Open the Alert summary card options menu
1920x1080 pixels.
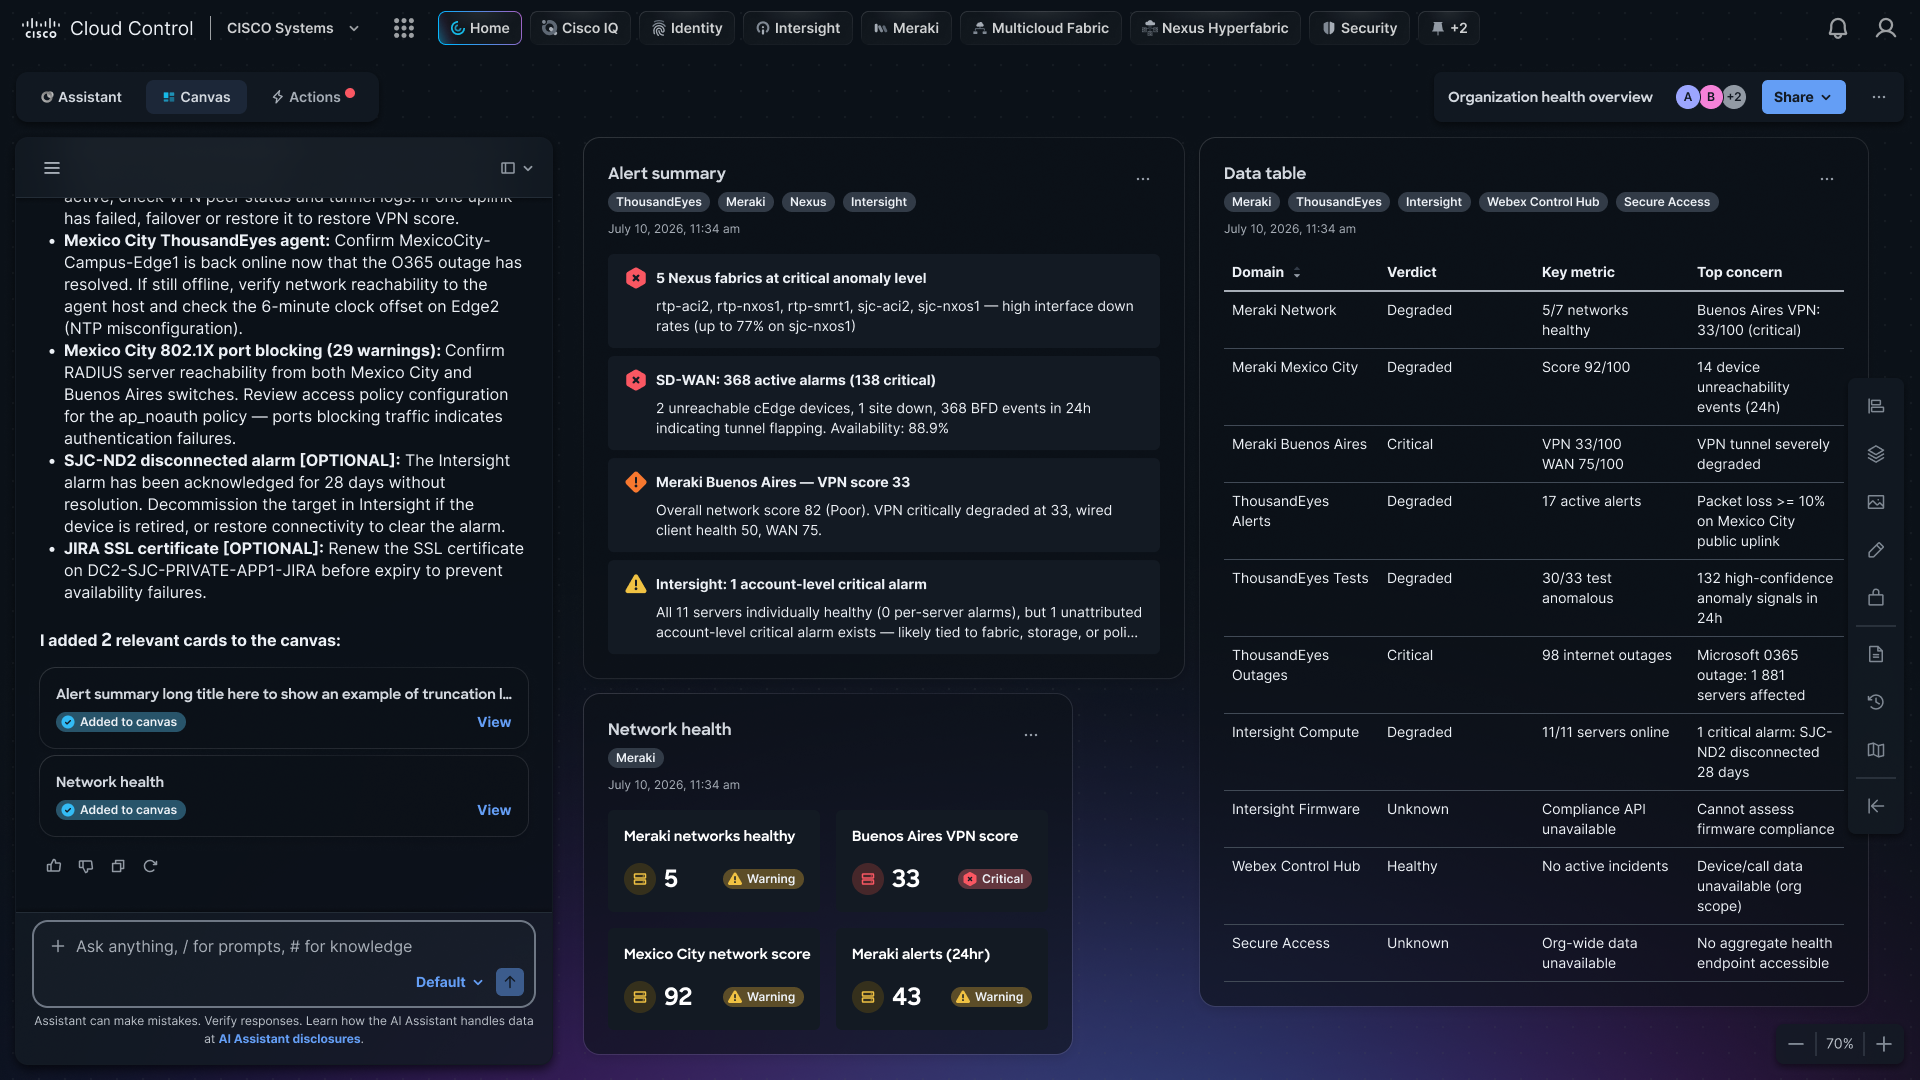pyautogui.click(x=1143, y=179)
